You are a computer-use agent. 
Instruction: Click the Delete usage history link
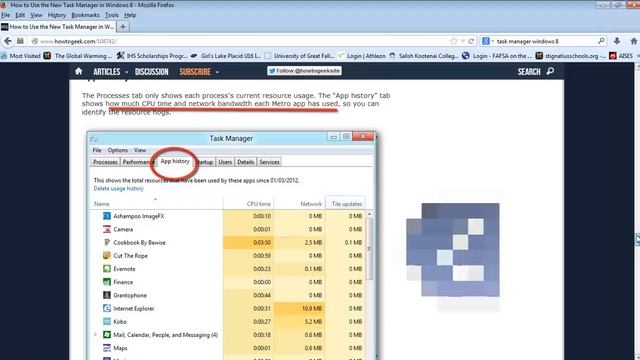click(x=119, y=189)
